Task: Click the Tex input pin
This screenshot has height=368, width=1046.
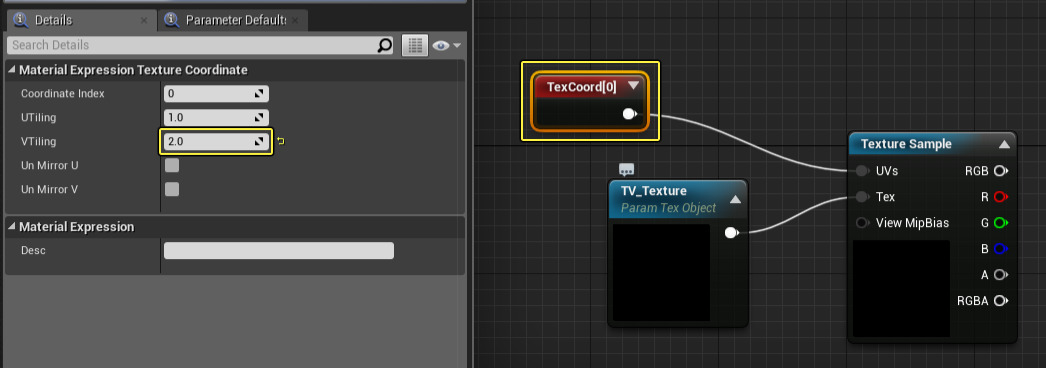Action: coord(862,197)
